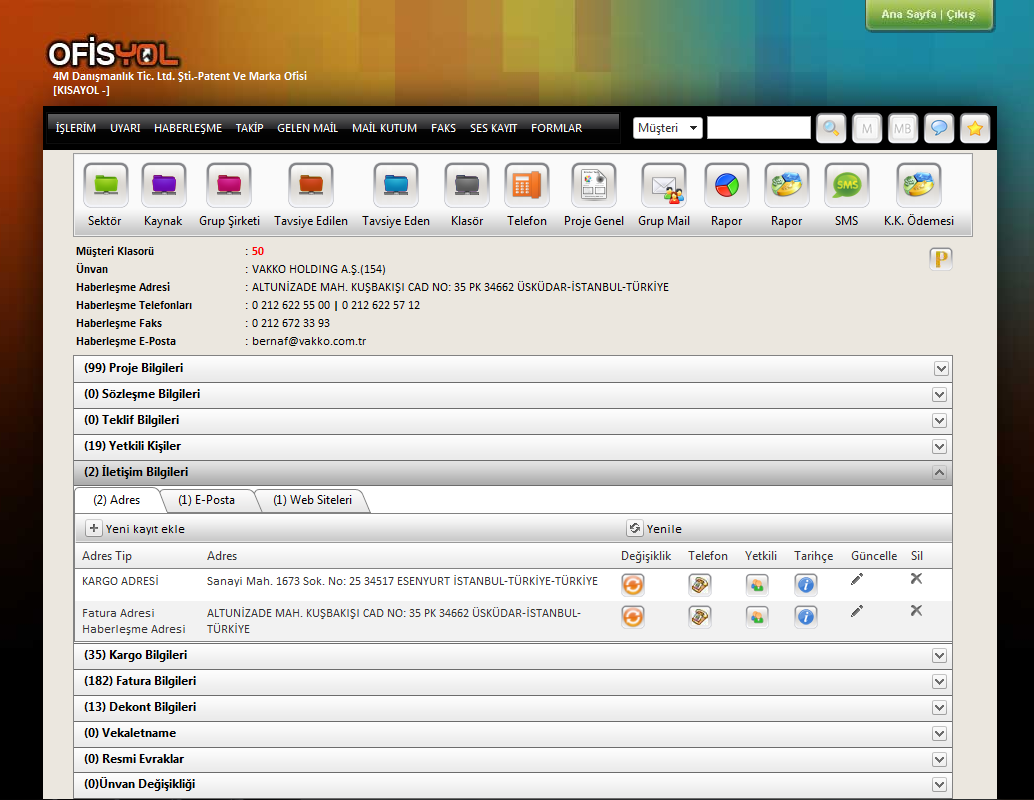
Task: Open the HABERLEŞME menu
Action: (188, 128)
